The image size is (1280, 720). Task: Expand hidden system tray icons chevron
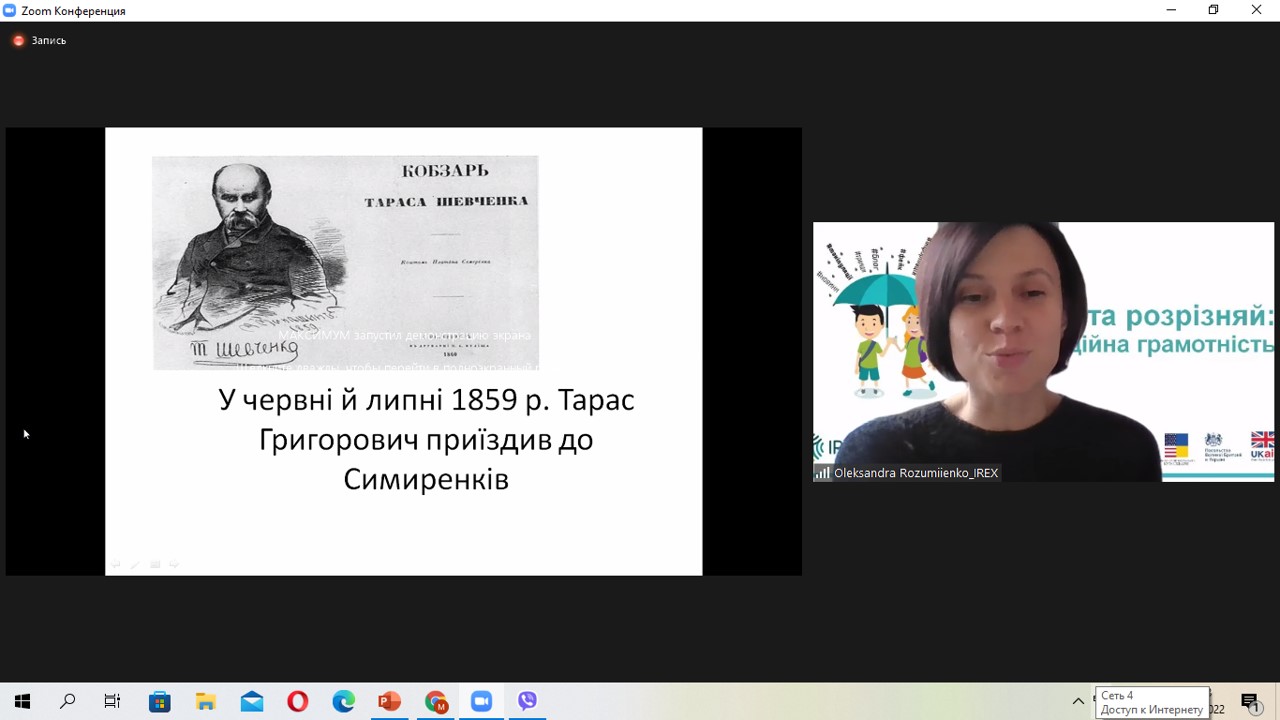click(x=1078, y=702)
